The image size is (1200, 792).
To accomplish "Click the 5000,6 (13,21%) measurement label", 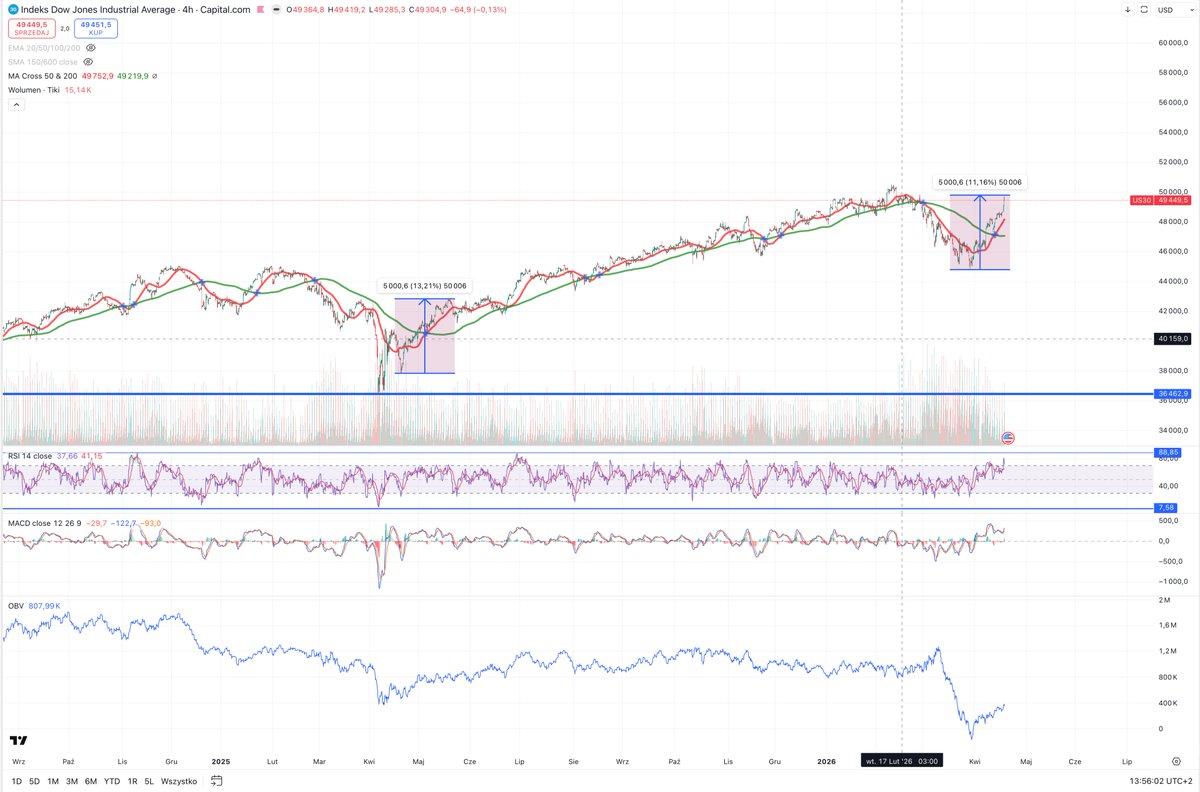I will click(424, 286).
